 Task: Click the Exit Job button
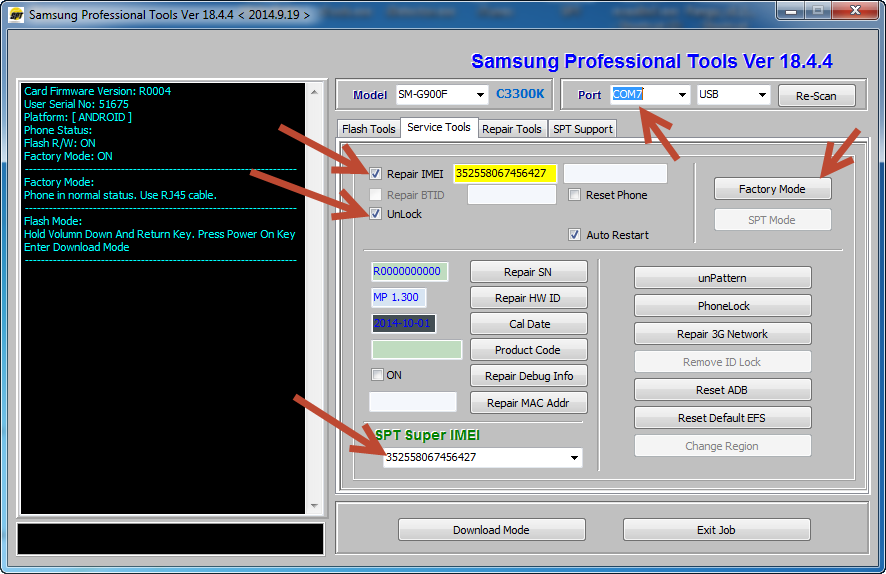(716, 530)
